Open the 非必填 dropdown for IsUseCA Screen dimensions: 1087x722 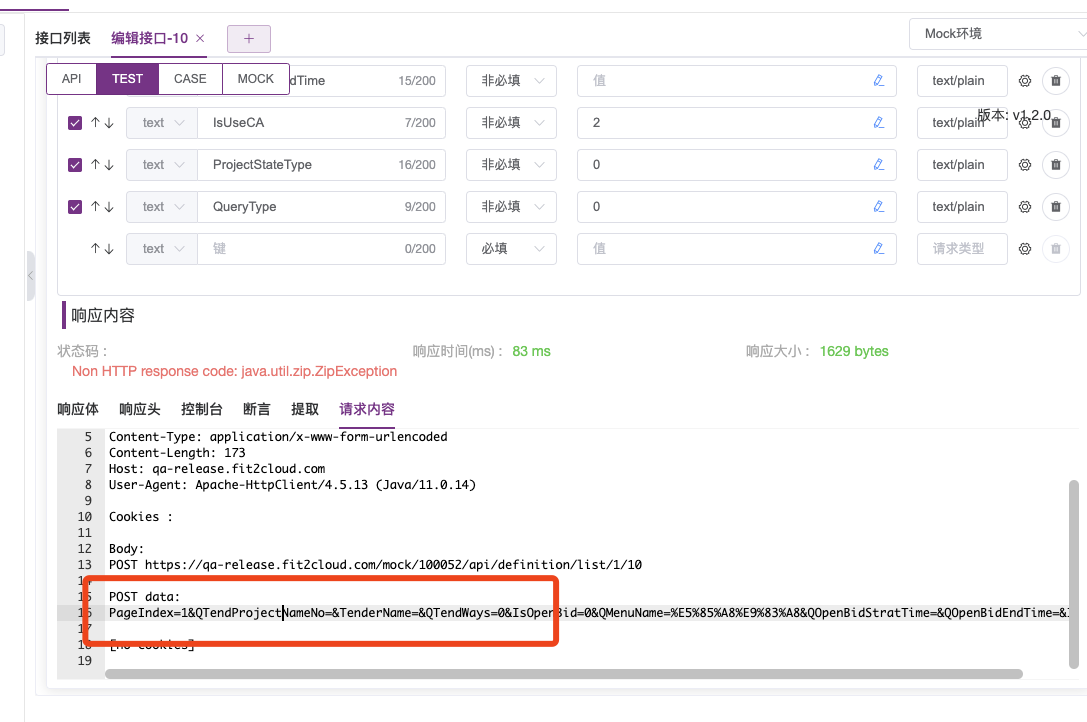click(511, 123)
